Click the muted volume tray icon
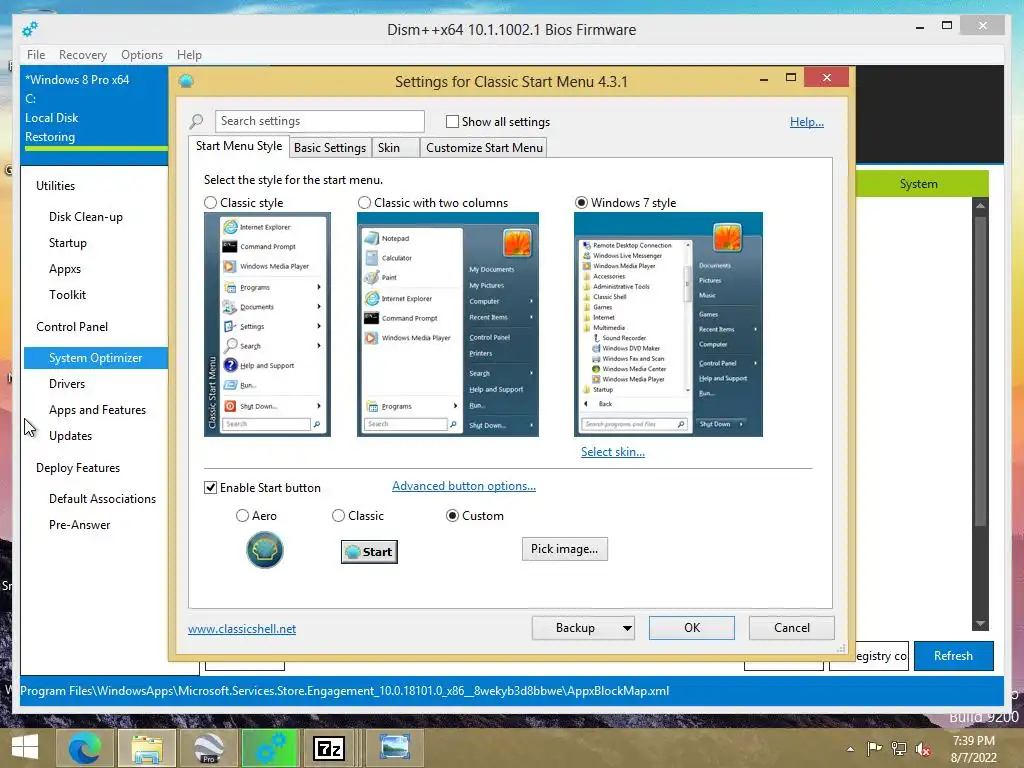 pyautogui.click(x=923, y=749)
